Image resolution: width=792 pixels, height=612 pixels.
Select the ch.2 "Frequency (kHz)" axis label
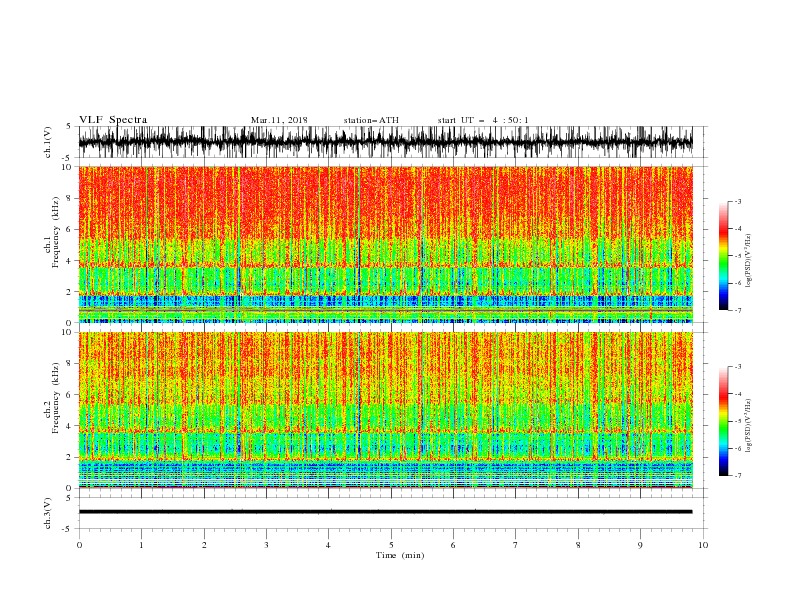[x=56, y=398]
